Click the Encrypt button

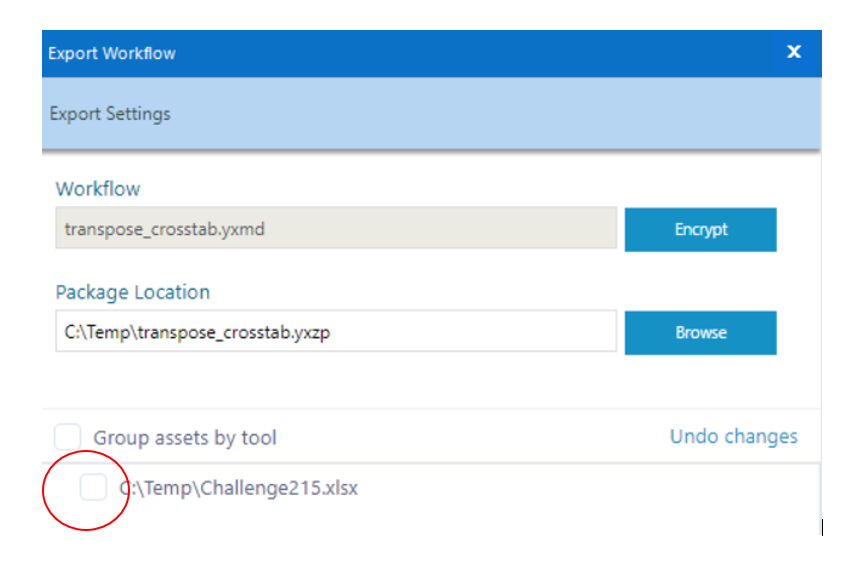coord(700,229)
